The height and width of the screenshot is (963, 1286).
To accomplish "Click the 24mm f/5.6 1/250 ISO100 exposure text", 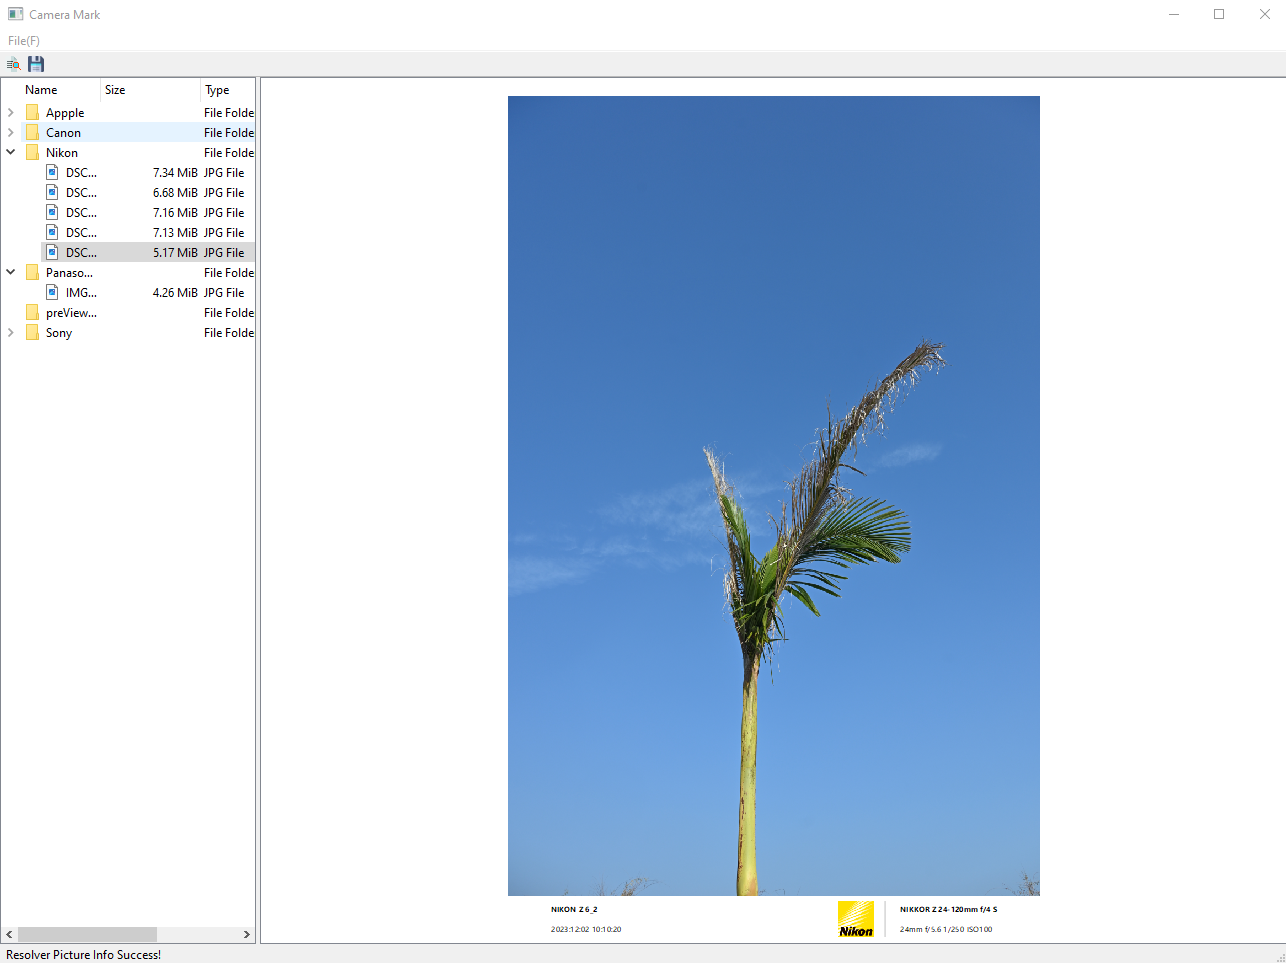I will point(946,930).
